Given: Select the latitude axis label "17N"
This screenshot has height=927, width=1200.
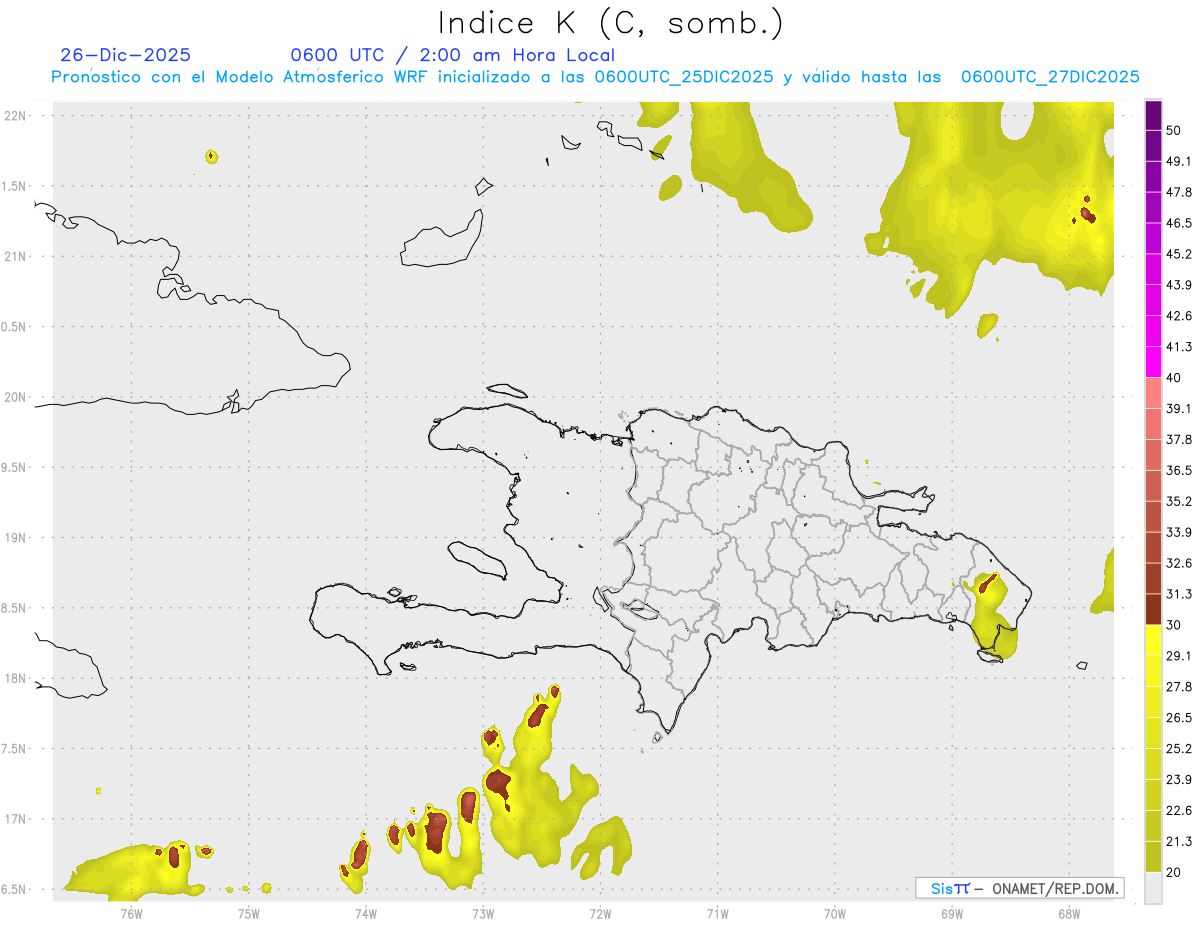Looking at the screenshot, I should coord(14,820).
